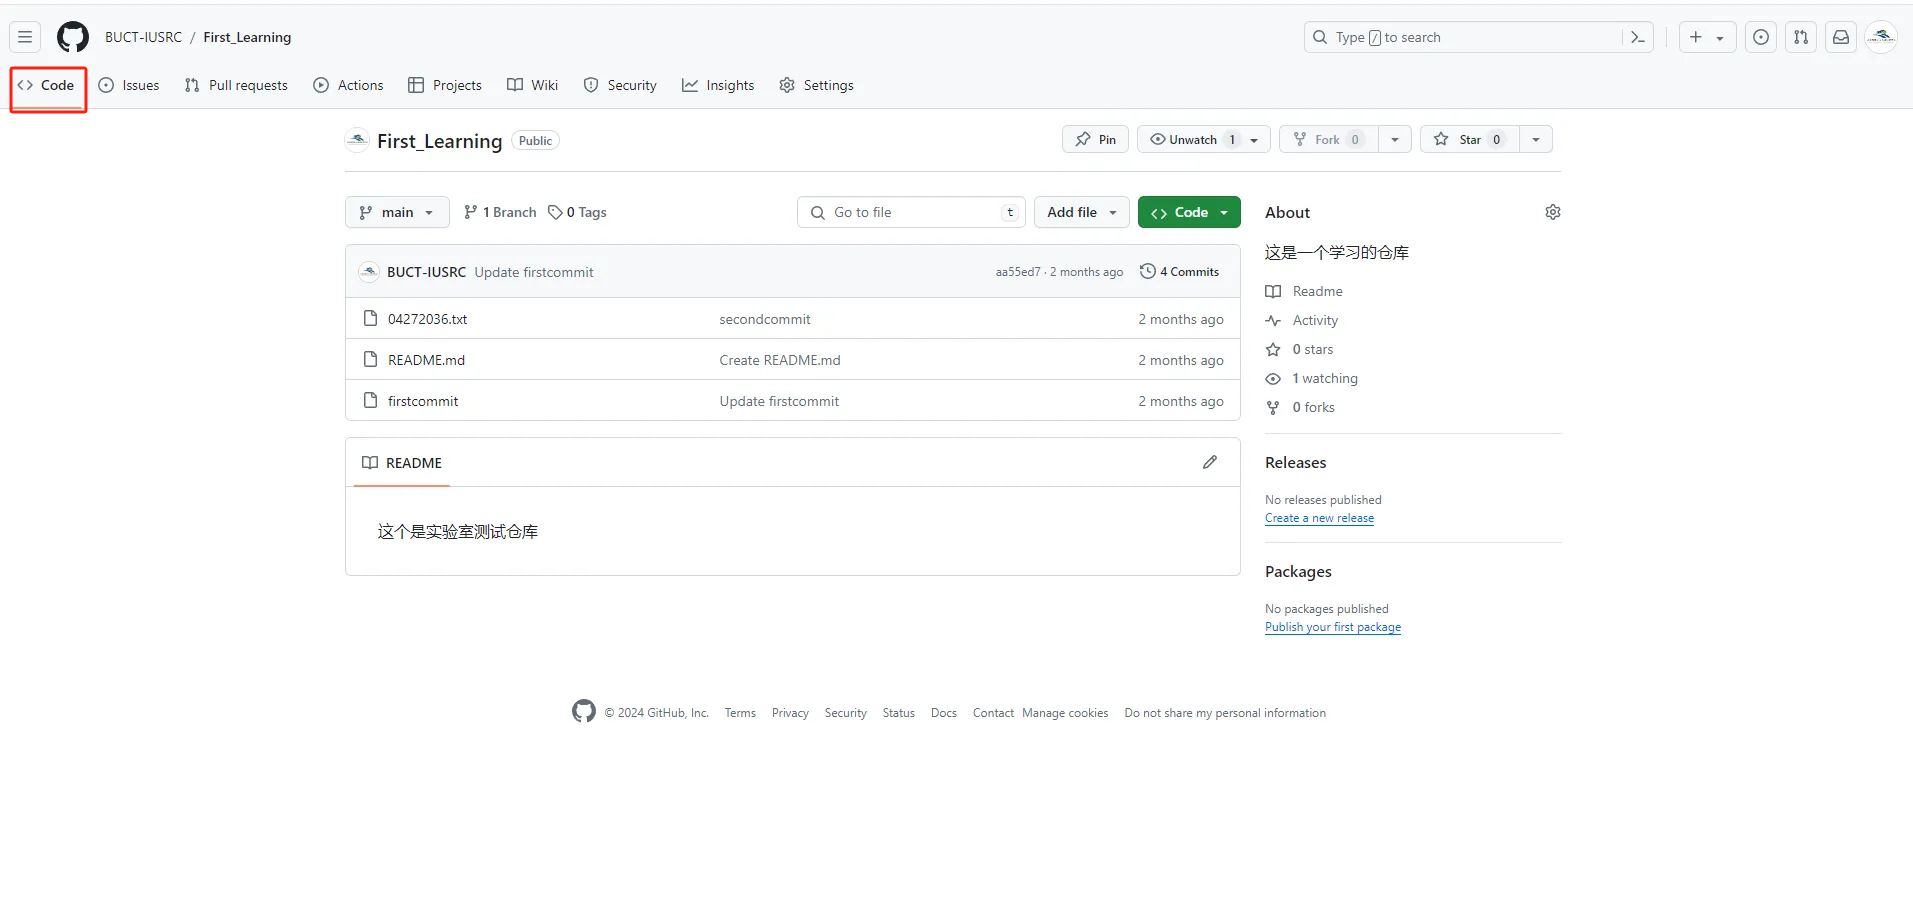Edit README using pencil icon
Viewport: 1913px width, 898px height.
point(1210,462)
